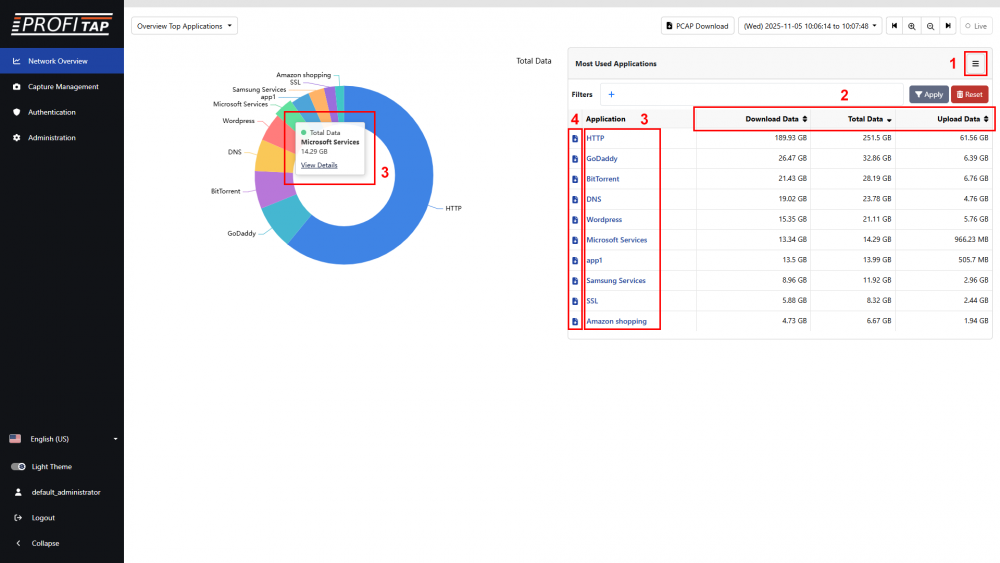Click the zoom in magnifier icon
Screen dimensions: 1000x563
click(x=911, y=26)
